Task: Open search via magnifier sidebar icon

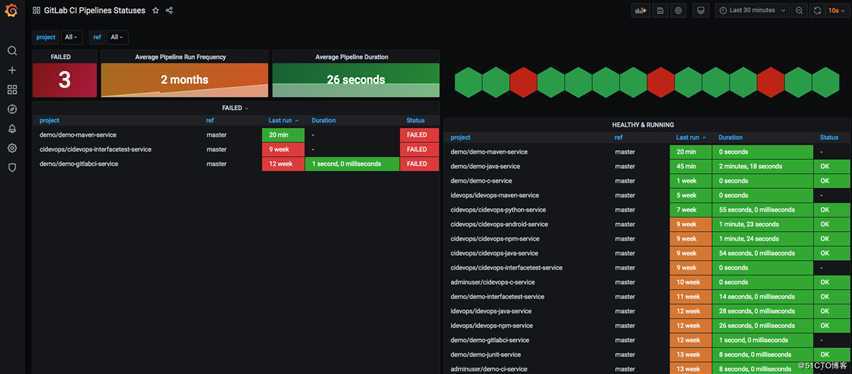Action: [12, 51]
